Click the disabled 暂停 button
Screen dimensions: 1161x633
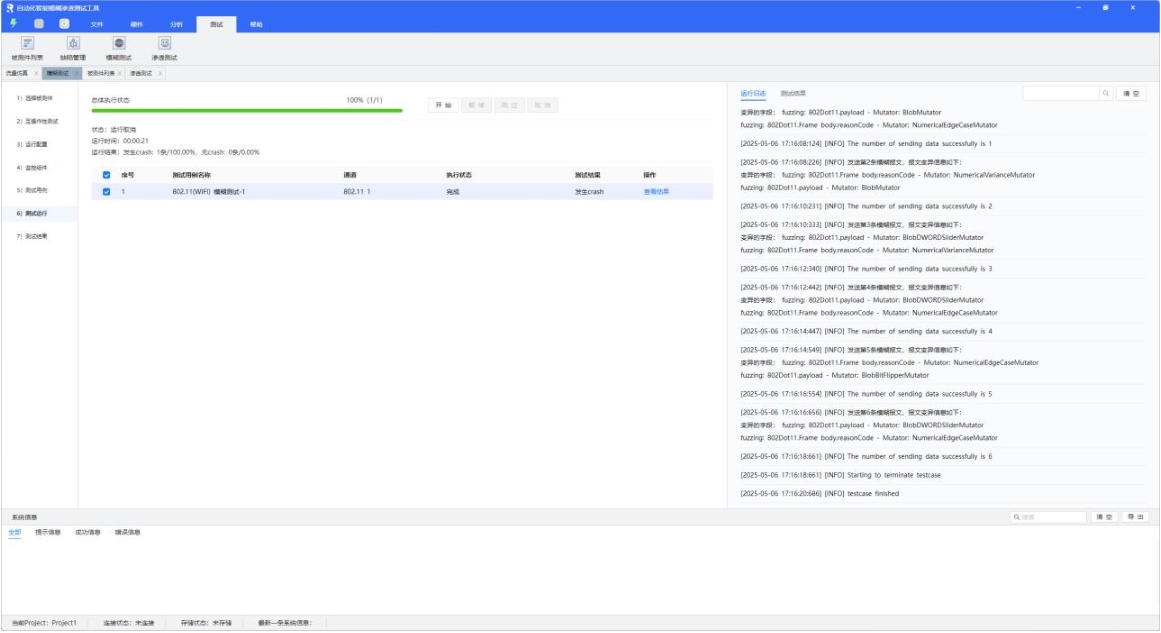tap(477, 105)
